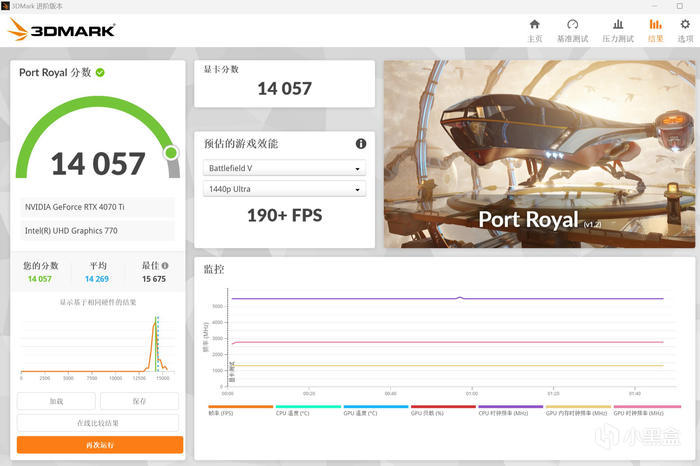This screenshot has width=700, height=466.
Task: Open the Home (主页) icon
Action: tap(534, 25)
